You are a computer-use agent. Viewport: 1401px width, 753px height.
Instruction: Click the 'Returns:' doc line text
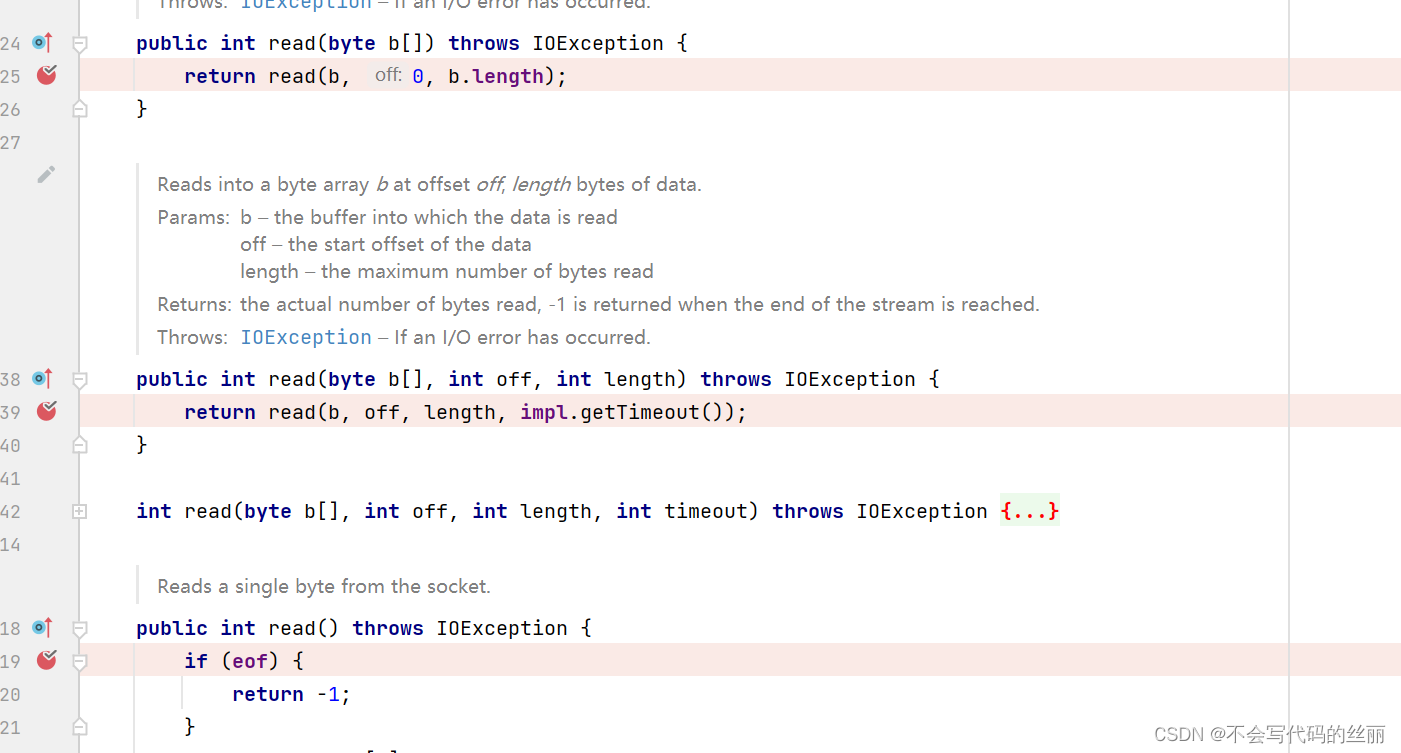click(598, 304)
